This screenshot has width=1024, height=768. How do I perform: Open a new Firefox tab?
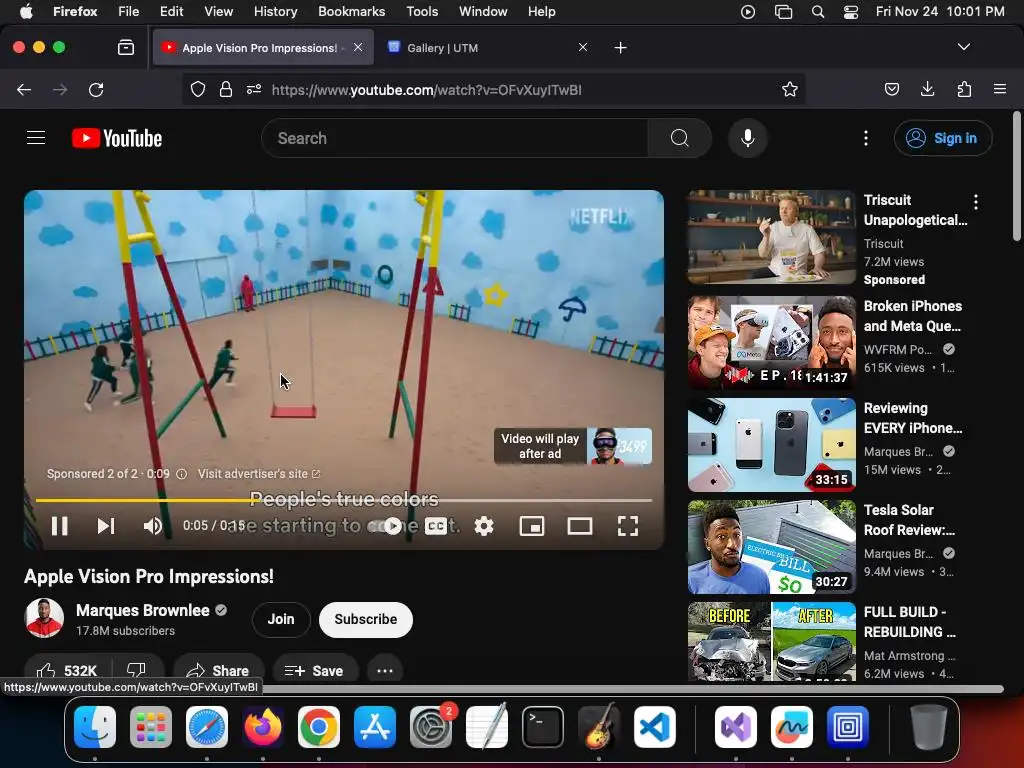(x=620, y=48)
